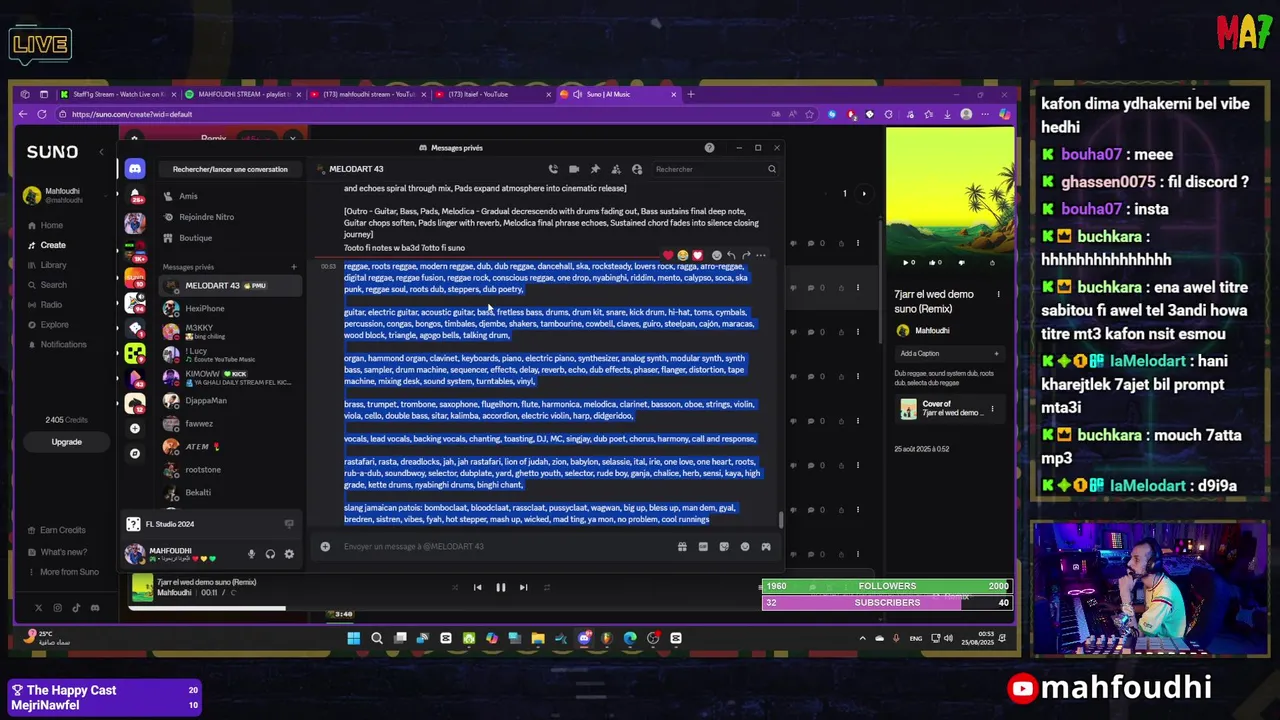Open options menu for 7jarr el wed demo title
Image resolution: width=1280 pixels, height=720 pixels.
tap(998, 295)
